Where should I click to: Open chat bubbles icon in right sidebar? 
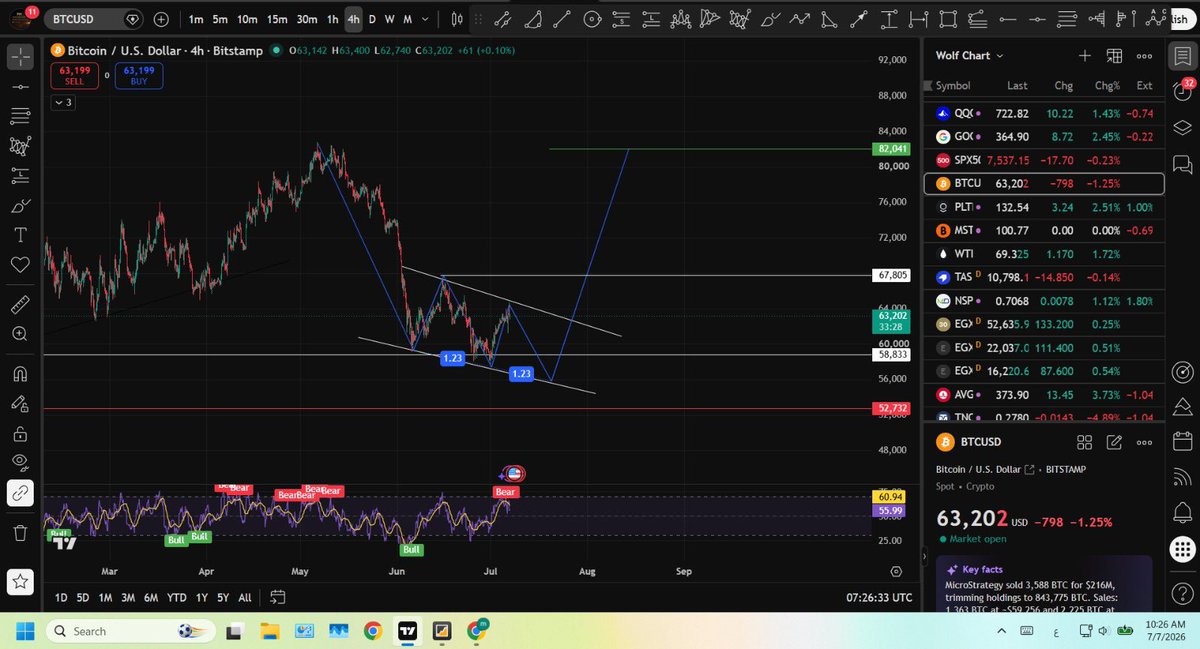(x=1183, y=163)
